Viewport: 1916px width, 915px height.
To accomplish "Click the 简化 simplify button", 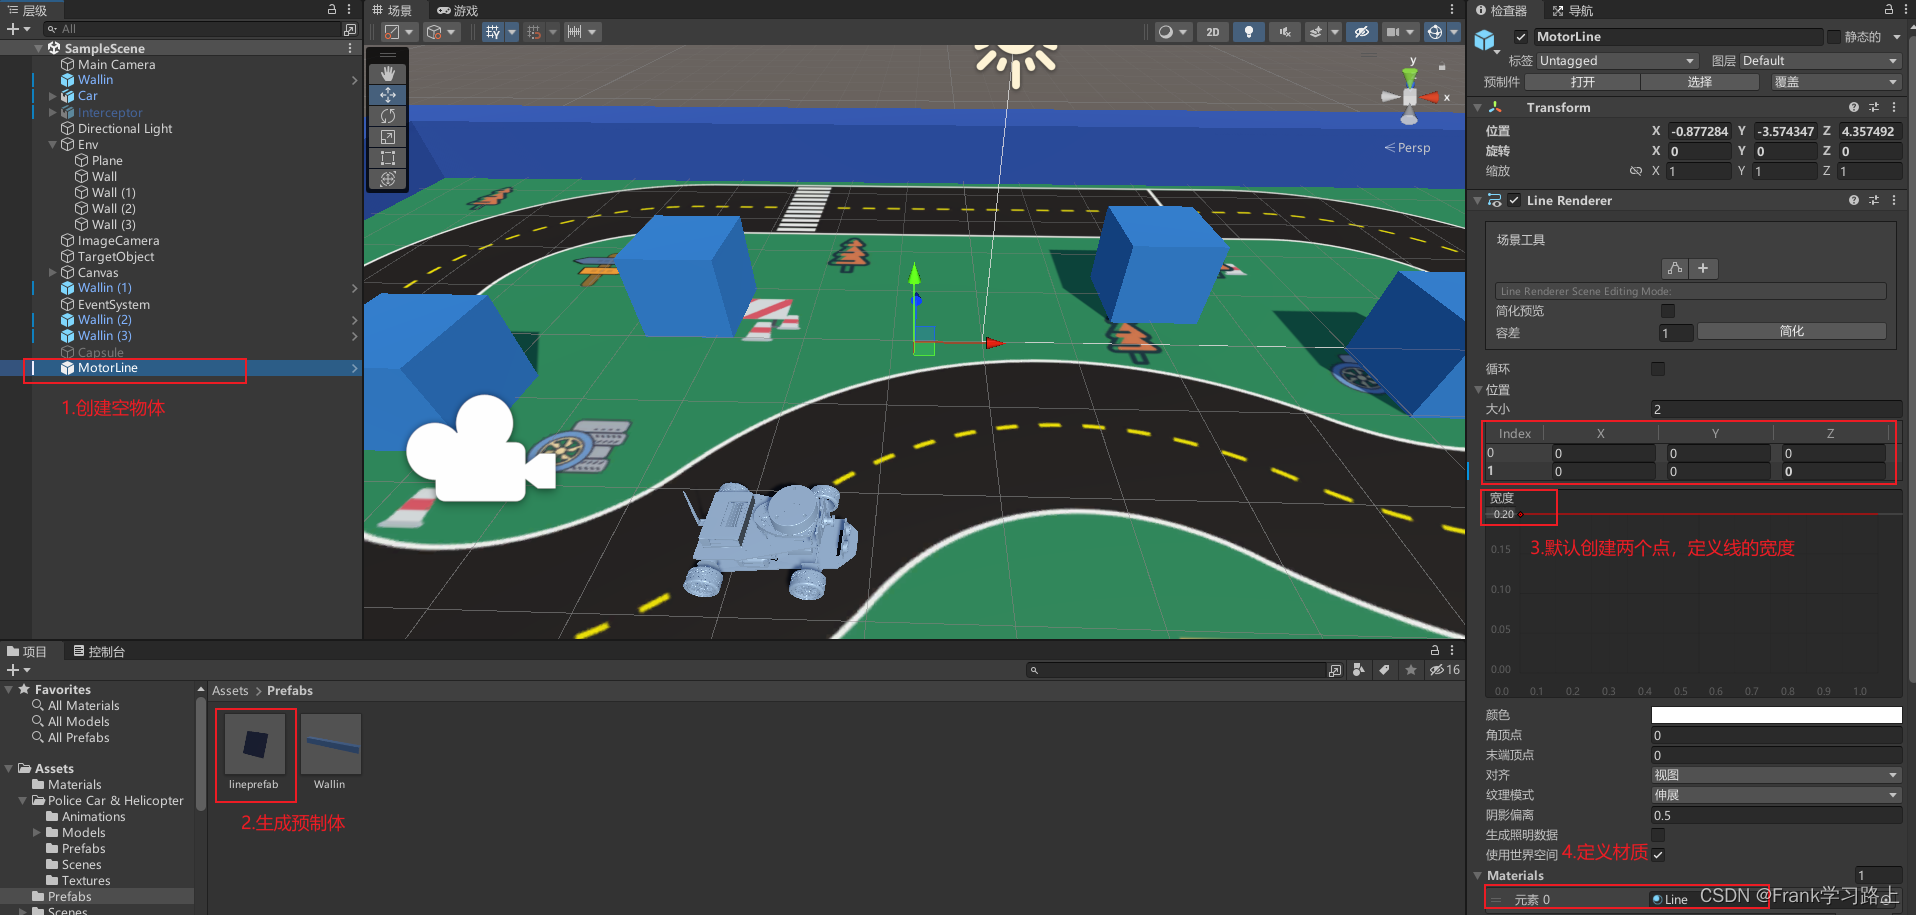I will click(x=1791, y=331).
